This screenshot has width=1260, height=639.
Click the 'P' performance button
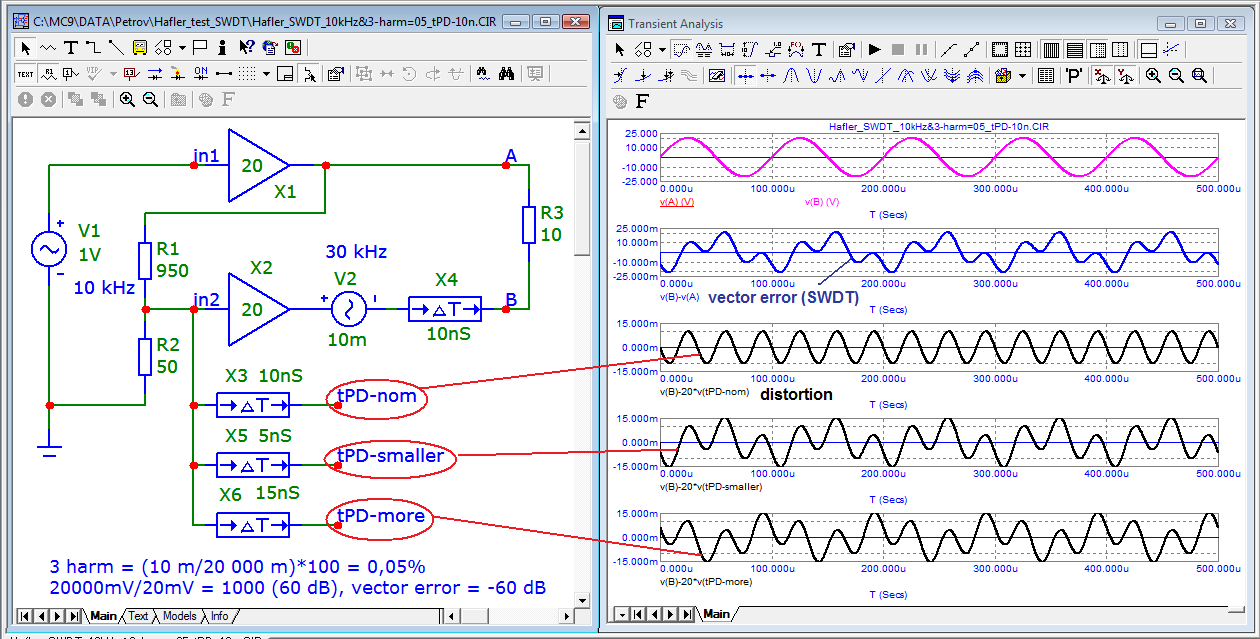1074,76
